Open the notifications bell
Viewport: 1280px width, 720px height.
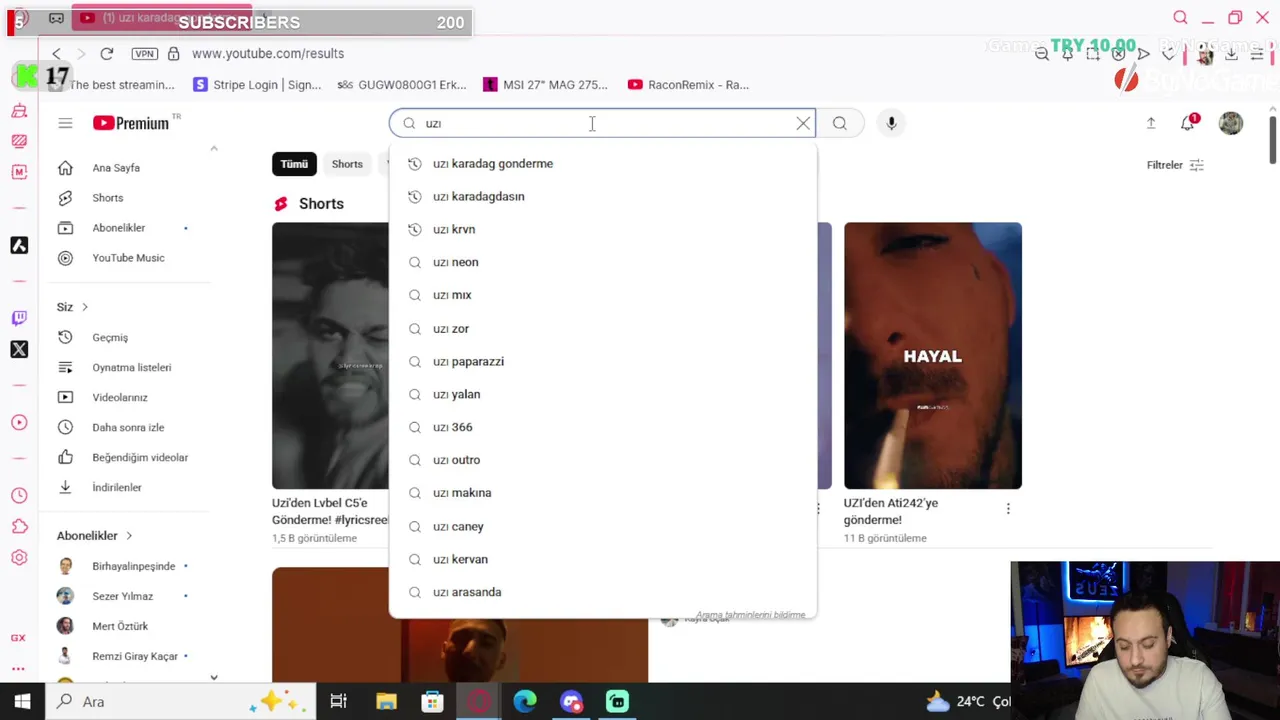pyautogui.click(x=1188, y=123)
